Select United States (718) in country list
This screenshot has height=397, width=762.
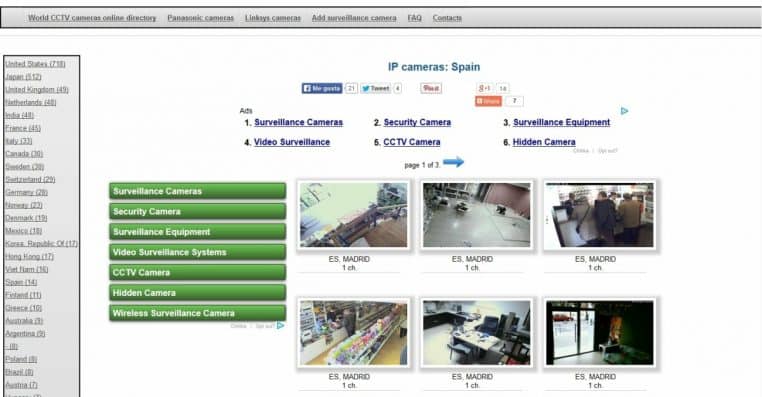pos(35,64)
